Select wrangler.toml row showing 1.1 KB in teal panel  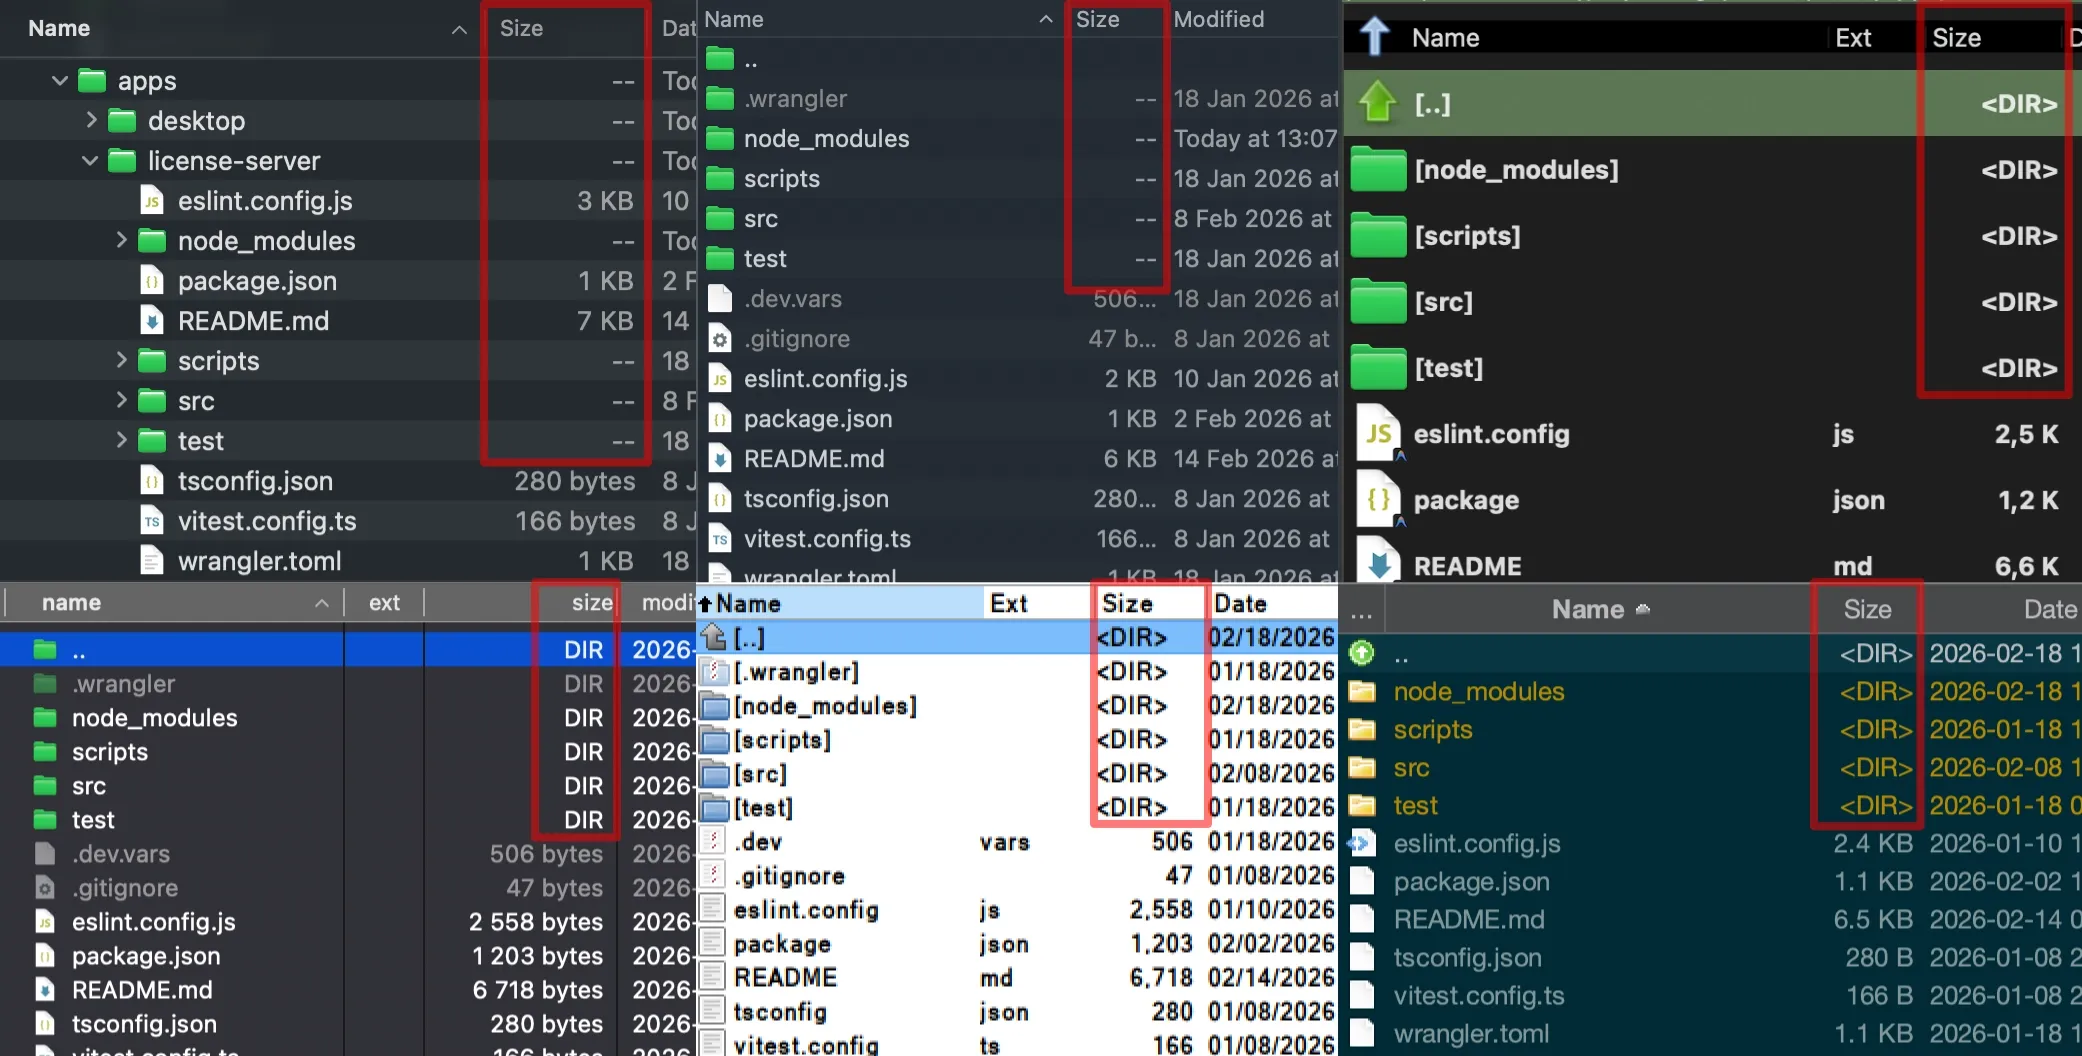(1712, 1034)
